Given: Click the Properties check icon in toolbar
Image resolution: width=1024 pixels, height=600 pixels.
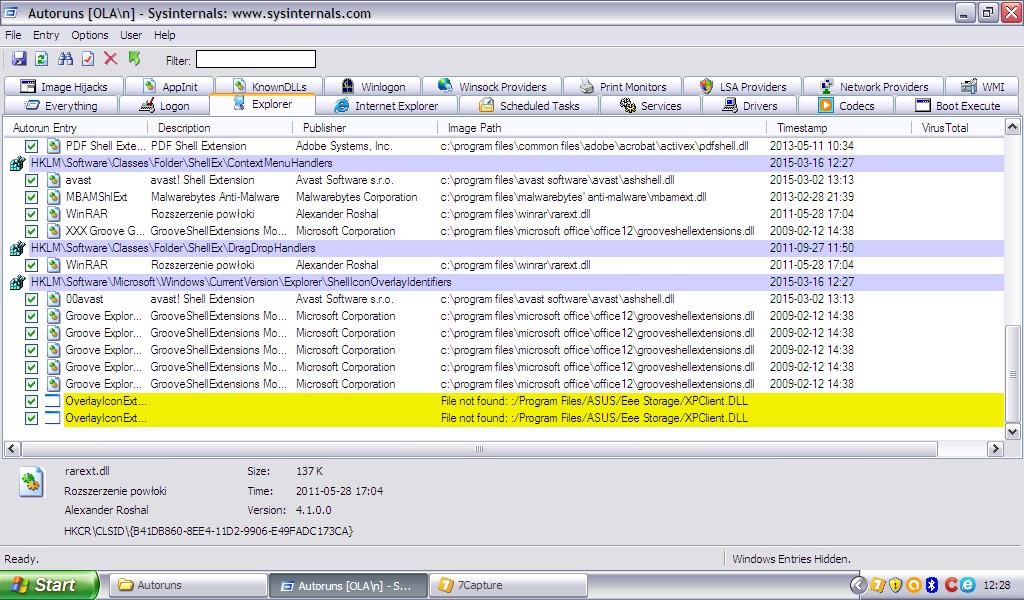Looking at the screenshot, I should pos(88,59).
